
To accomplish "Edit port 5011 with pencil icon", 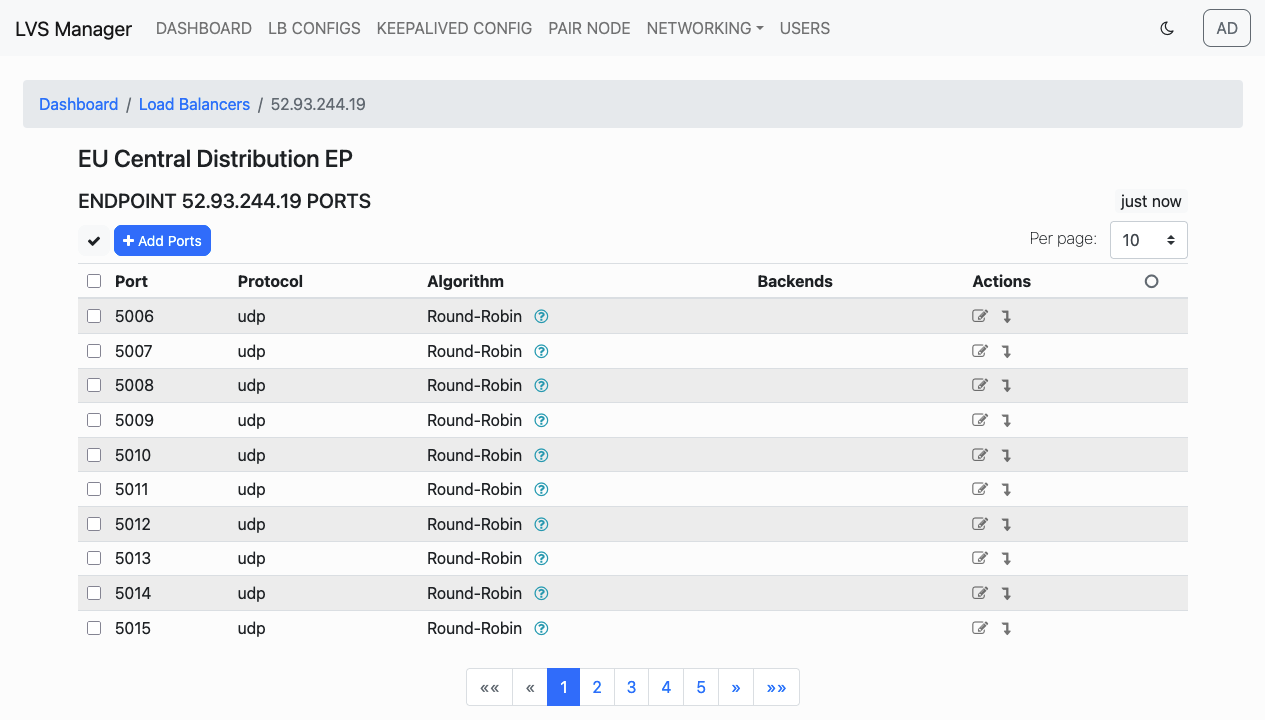I will tap(980, 489).
